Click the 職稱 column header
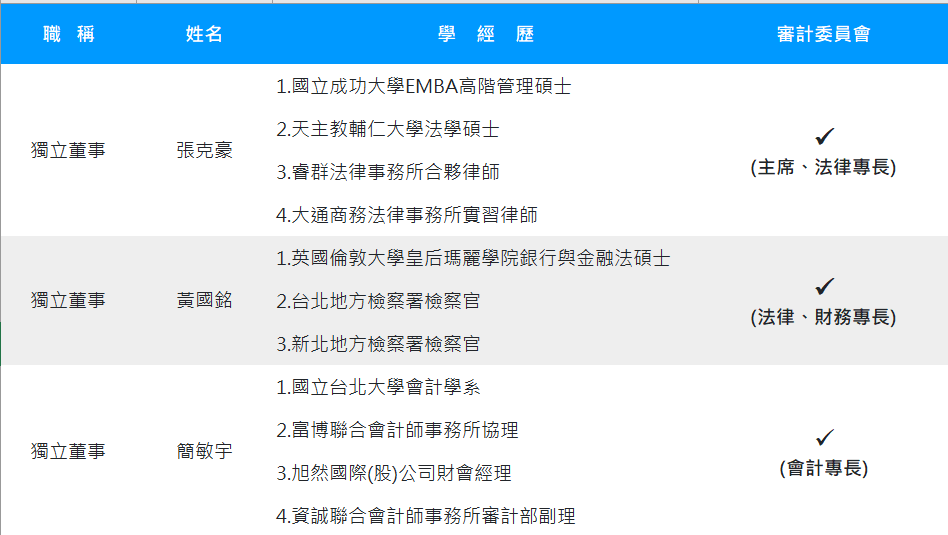948x535 pixels. (68, 34)
